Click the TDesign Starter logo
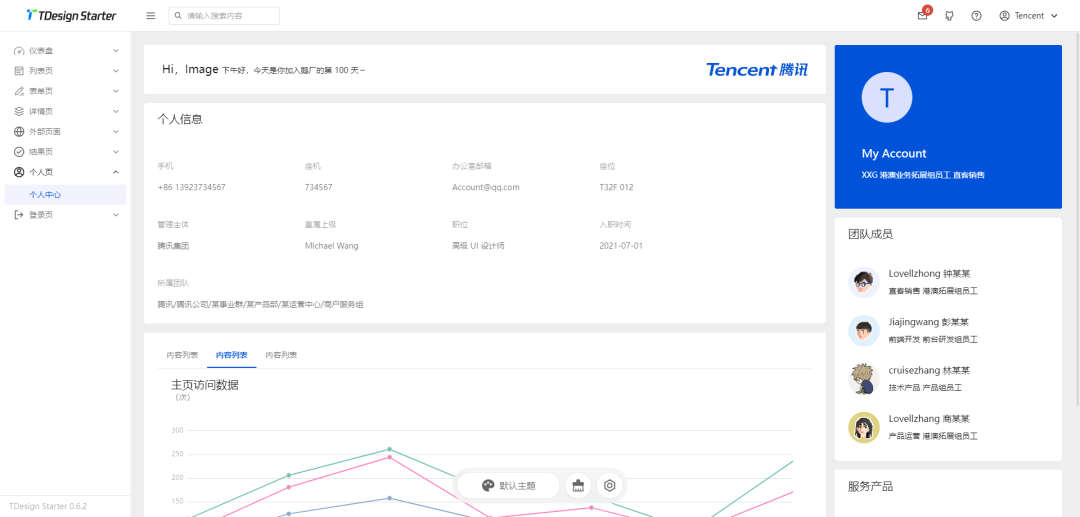Screen dimensions: 1080x517 click(x=71, y=15)
